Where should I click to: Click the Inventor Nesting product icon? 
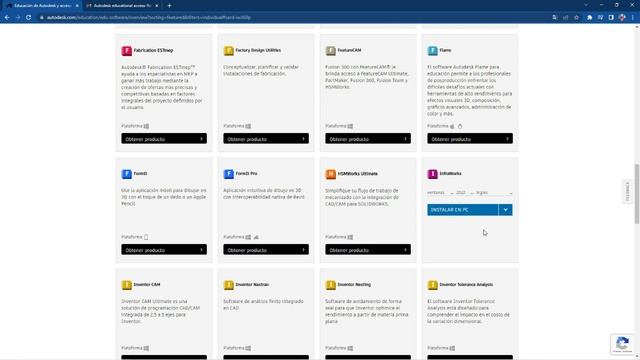coord(331,285)
